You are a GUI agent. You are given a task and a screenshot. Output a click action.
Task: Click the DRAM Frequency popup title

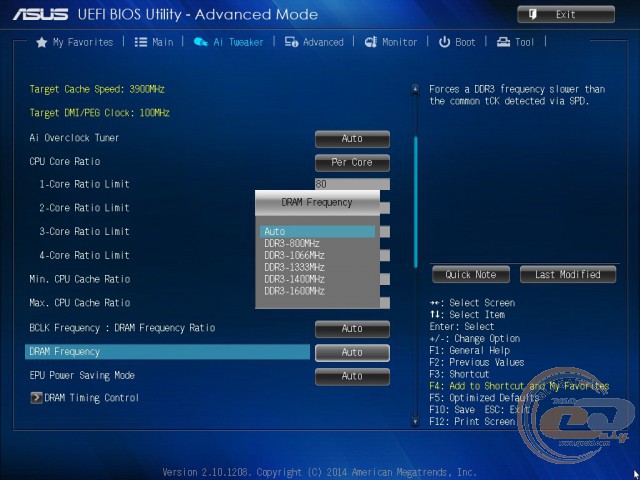pos(317,202)
